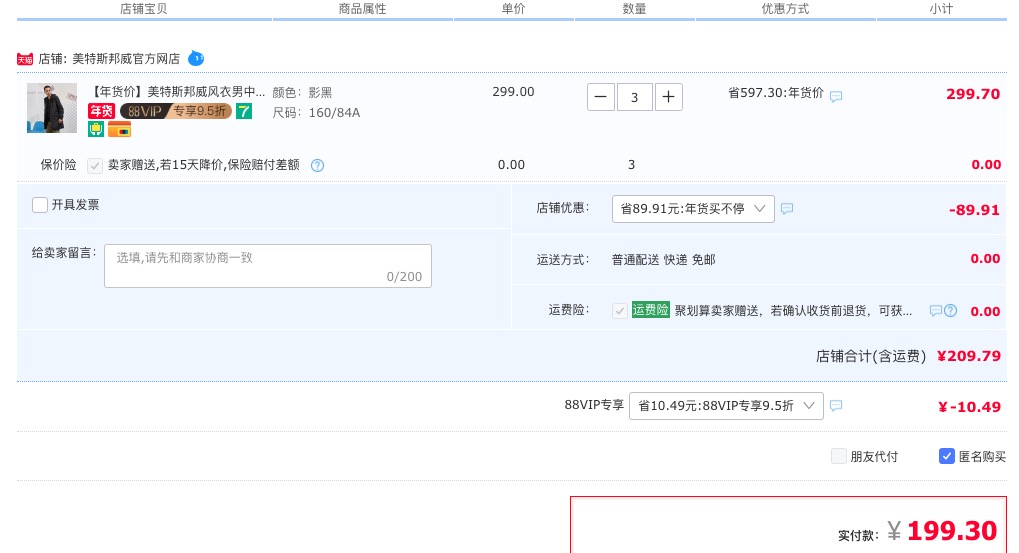Click the 聚划算卖家赠送 freight insurance description
The width and height of the screenshot is (1019, 553).
coord(793,311)
